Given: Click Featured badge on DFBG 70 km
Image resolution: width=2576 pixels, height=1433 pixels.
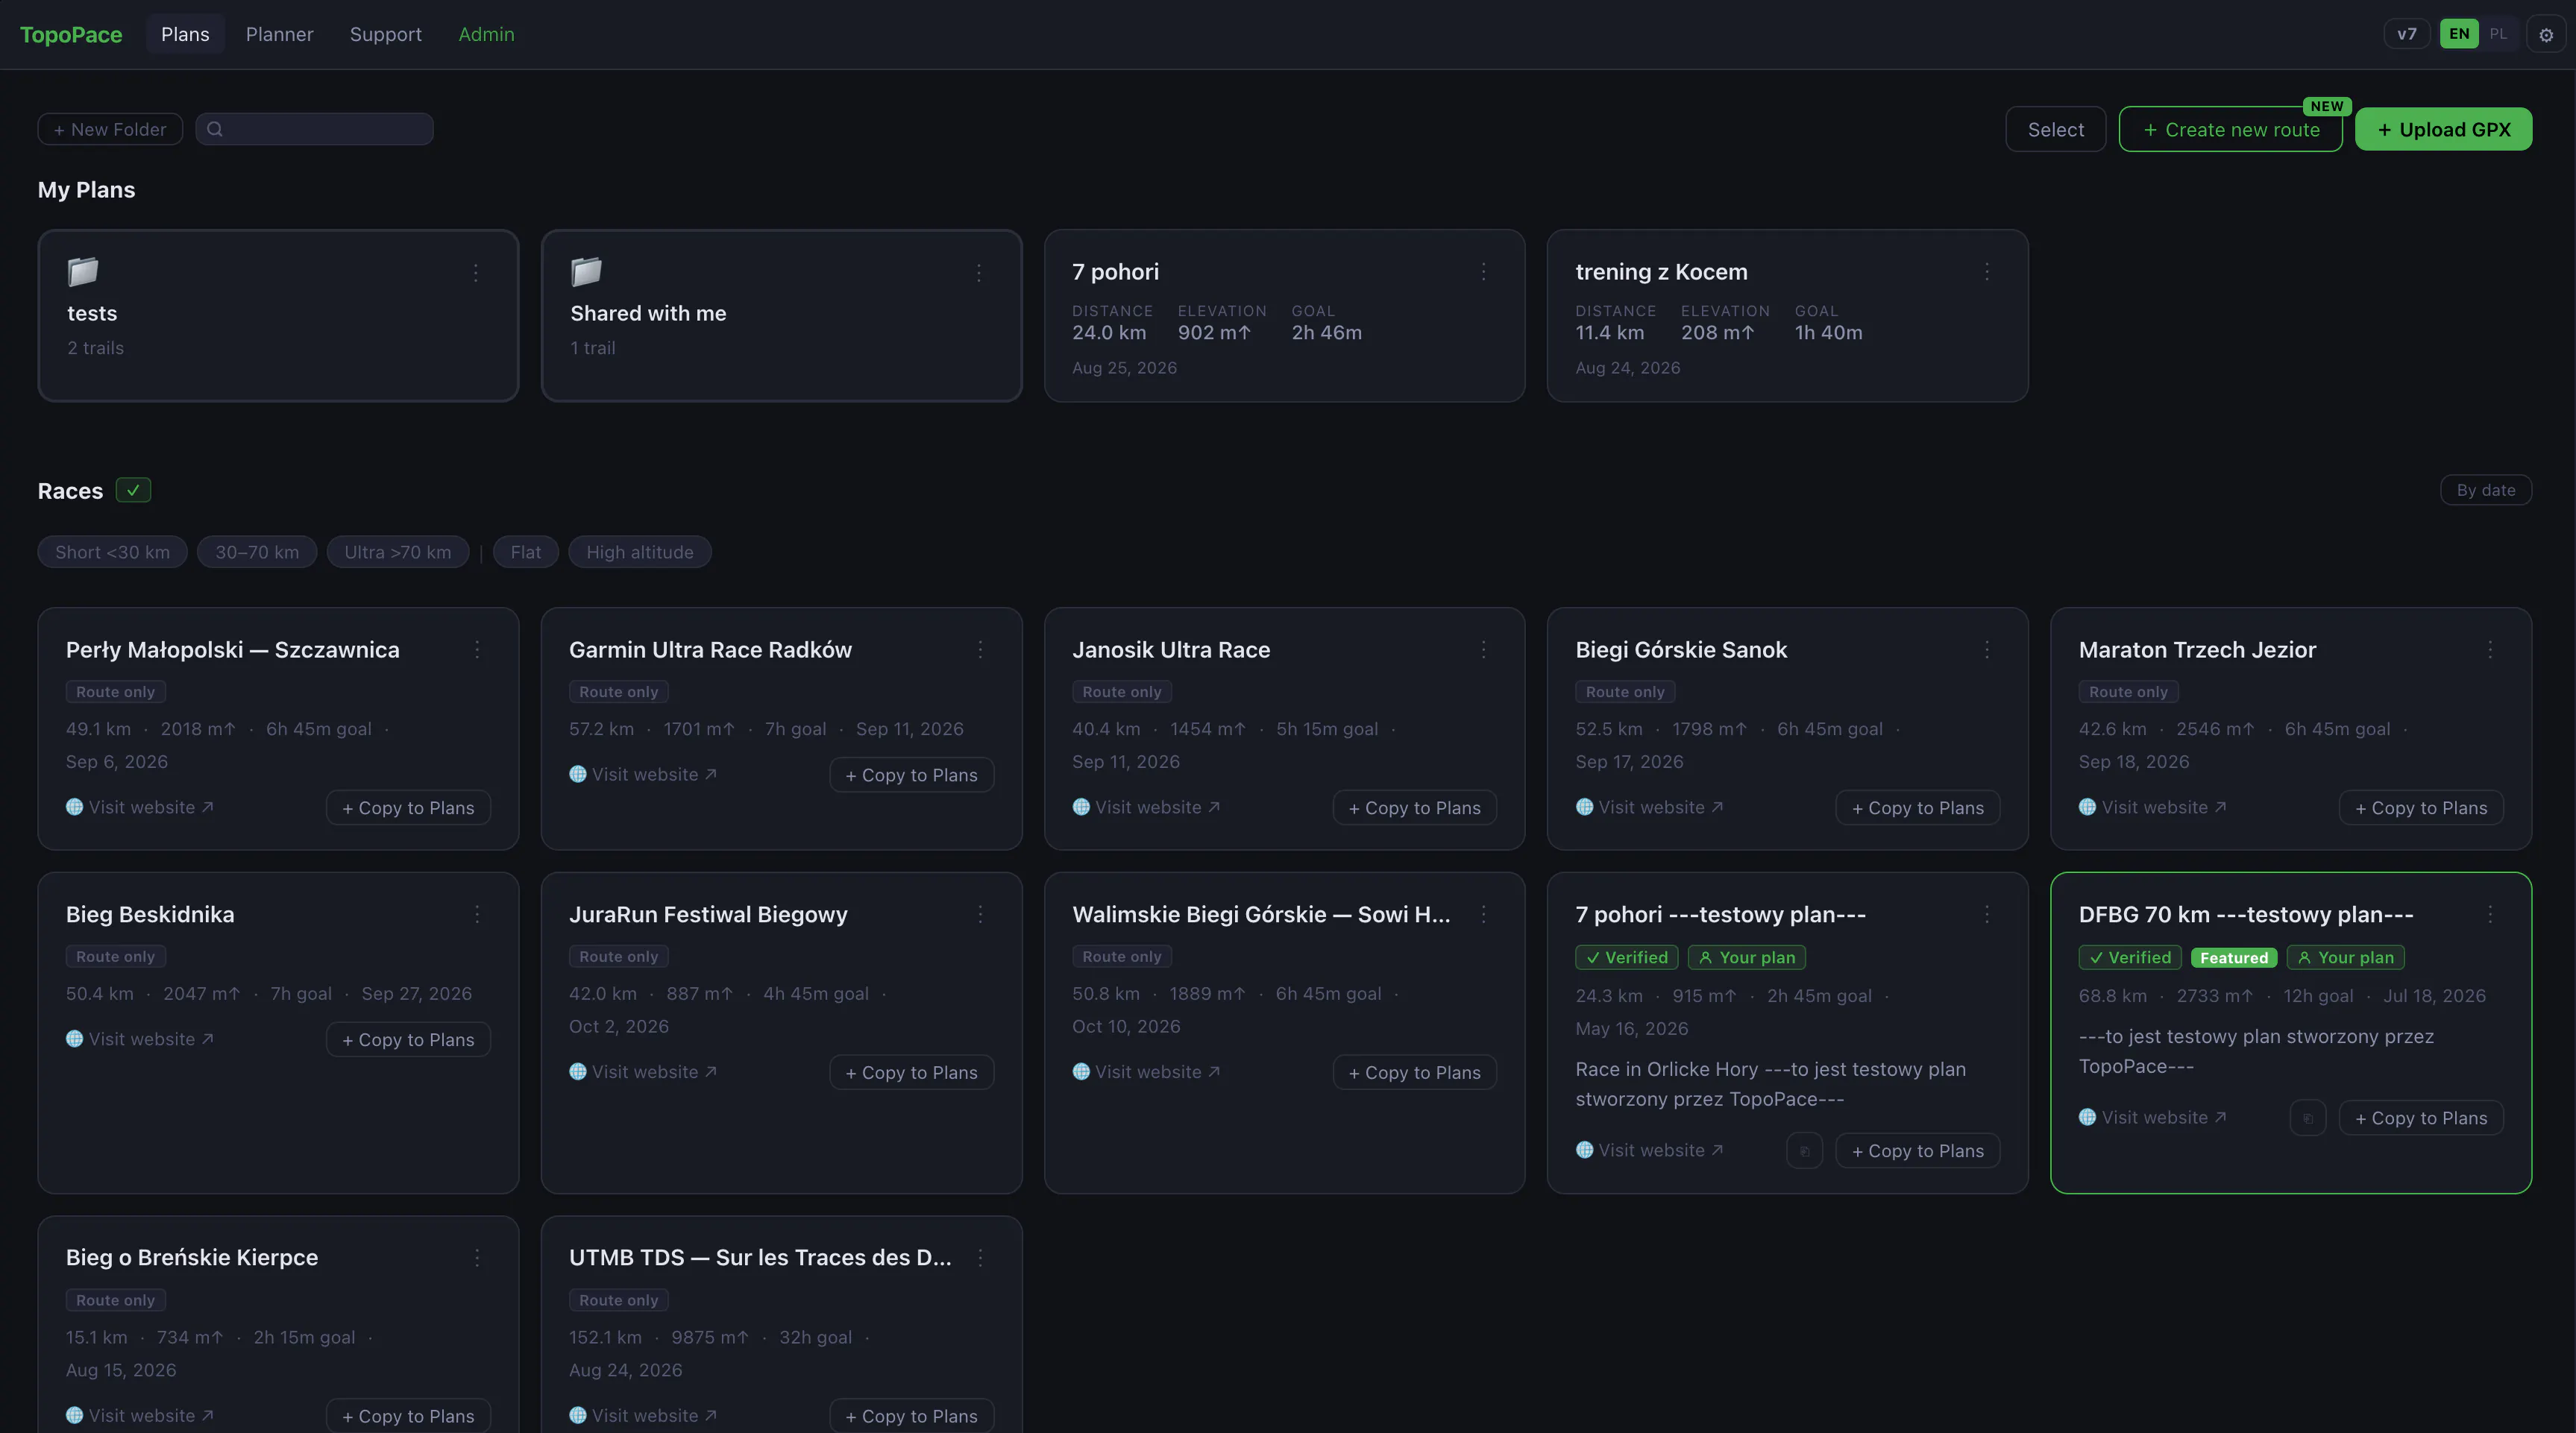Looking at the screenshot, I should point(2234,958).
